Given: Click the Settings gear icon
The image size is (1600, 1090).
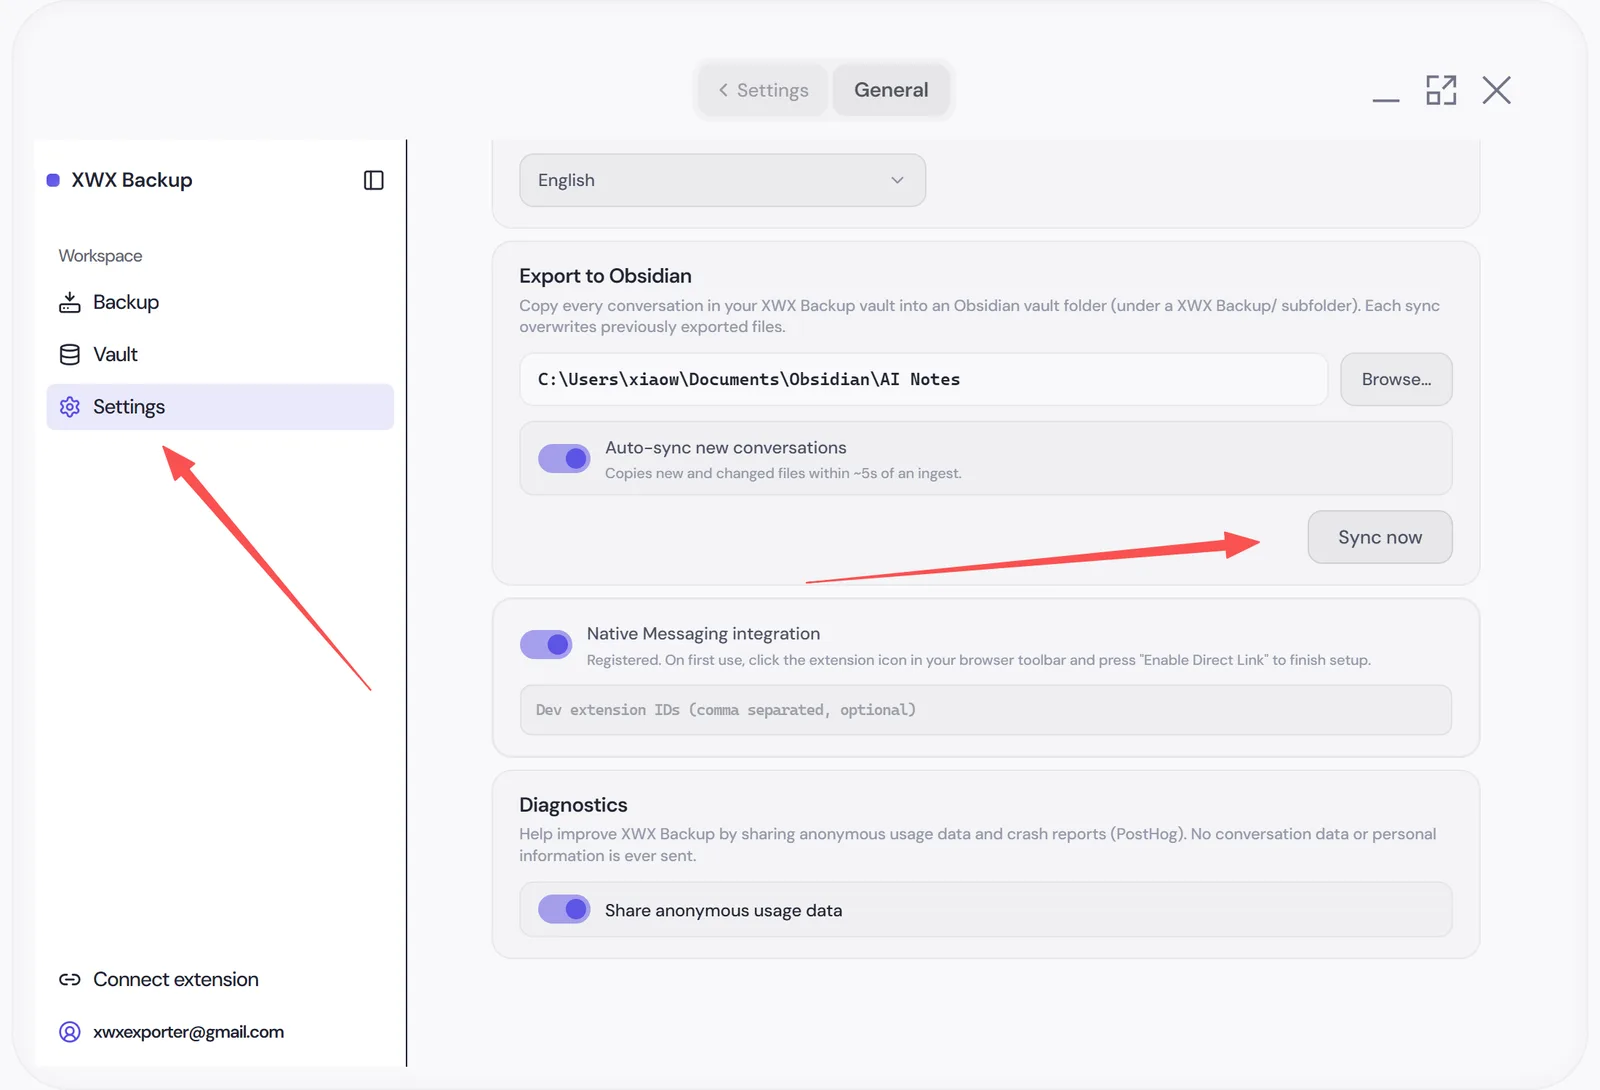Looking at the screenshot, I should point(70,407).
